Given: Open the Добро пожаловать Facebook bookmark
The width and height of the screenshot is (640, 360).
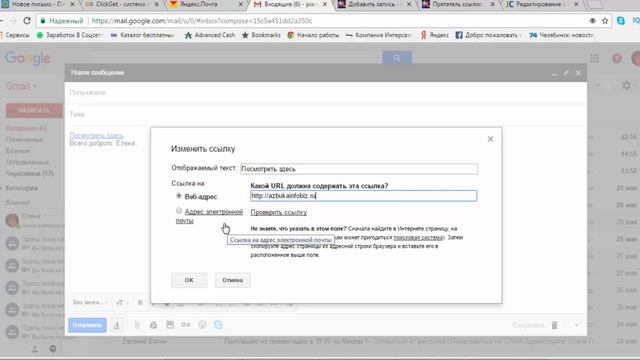Looking at the screenshot, I should [x=489, y=35].
